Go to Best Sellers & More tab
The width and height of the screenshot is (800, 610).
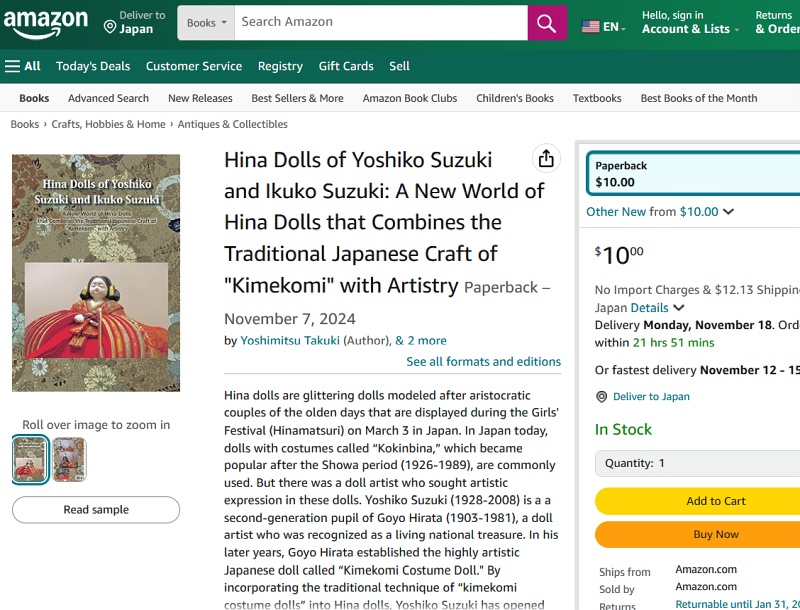pos(297,98)
